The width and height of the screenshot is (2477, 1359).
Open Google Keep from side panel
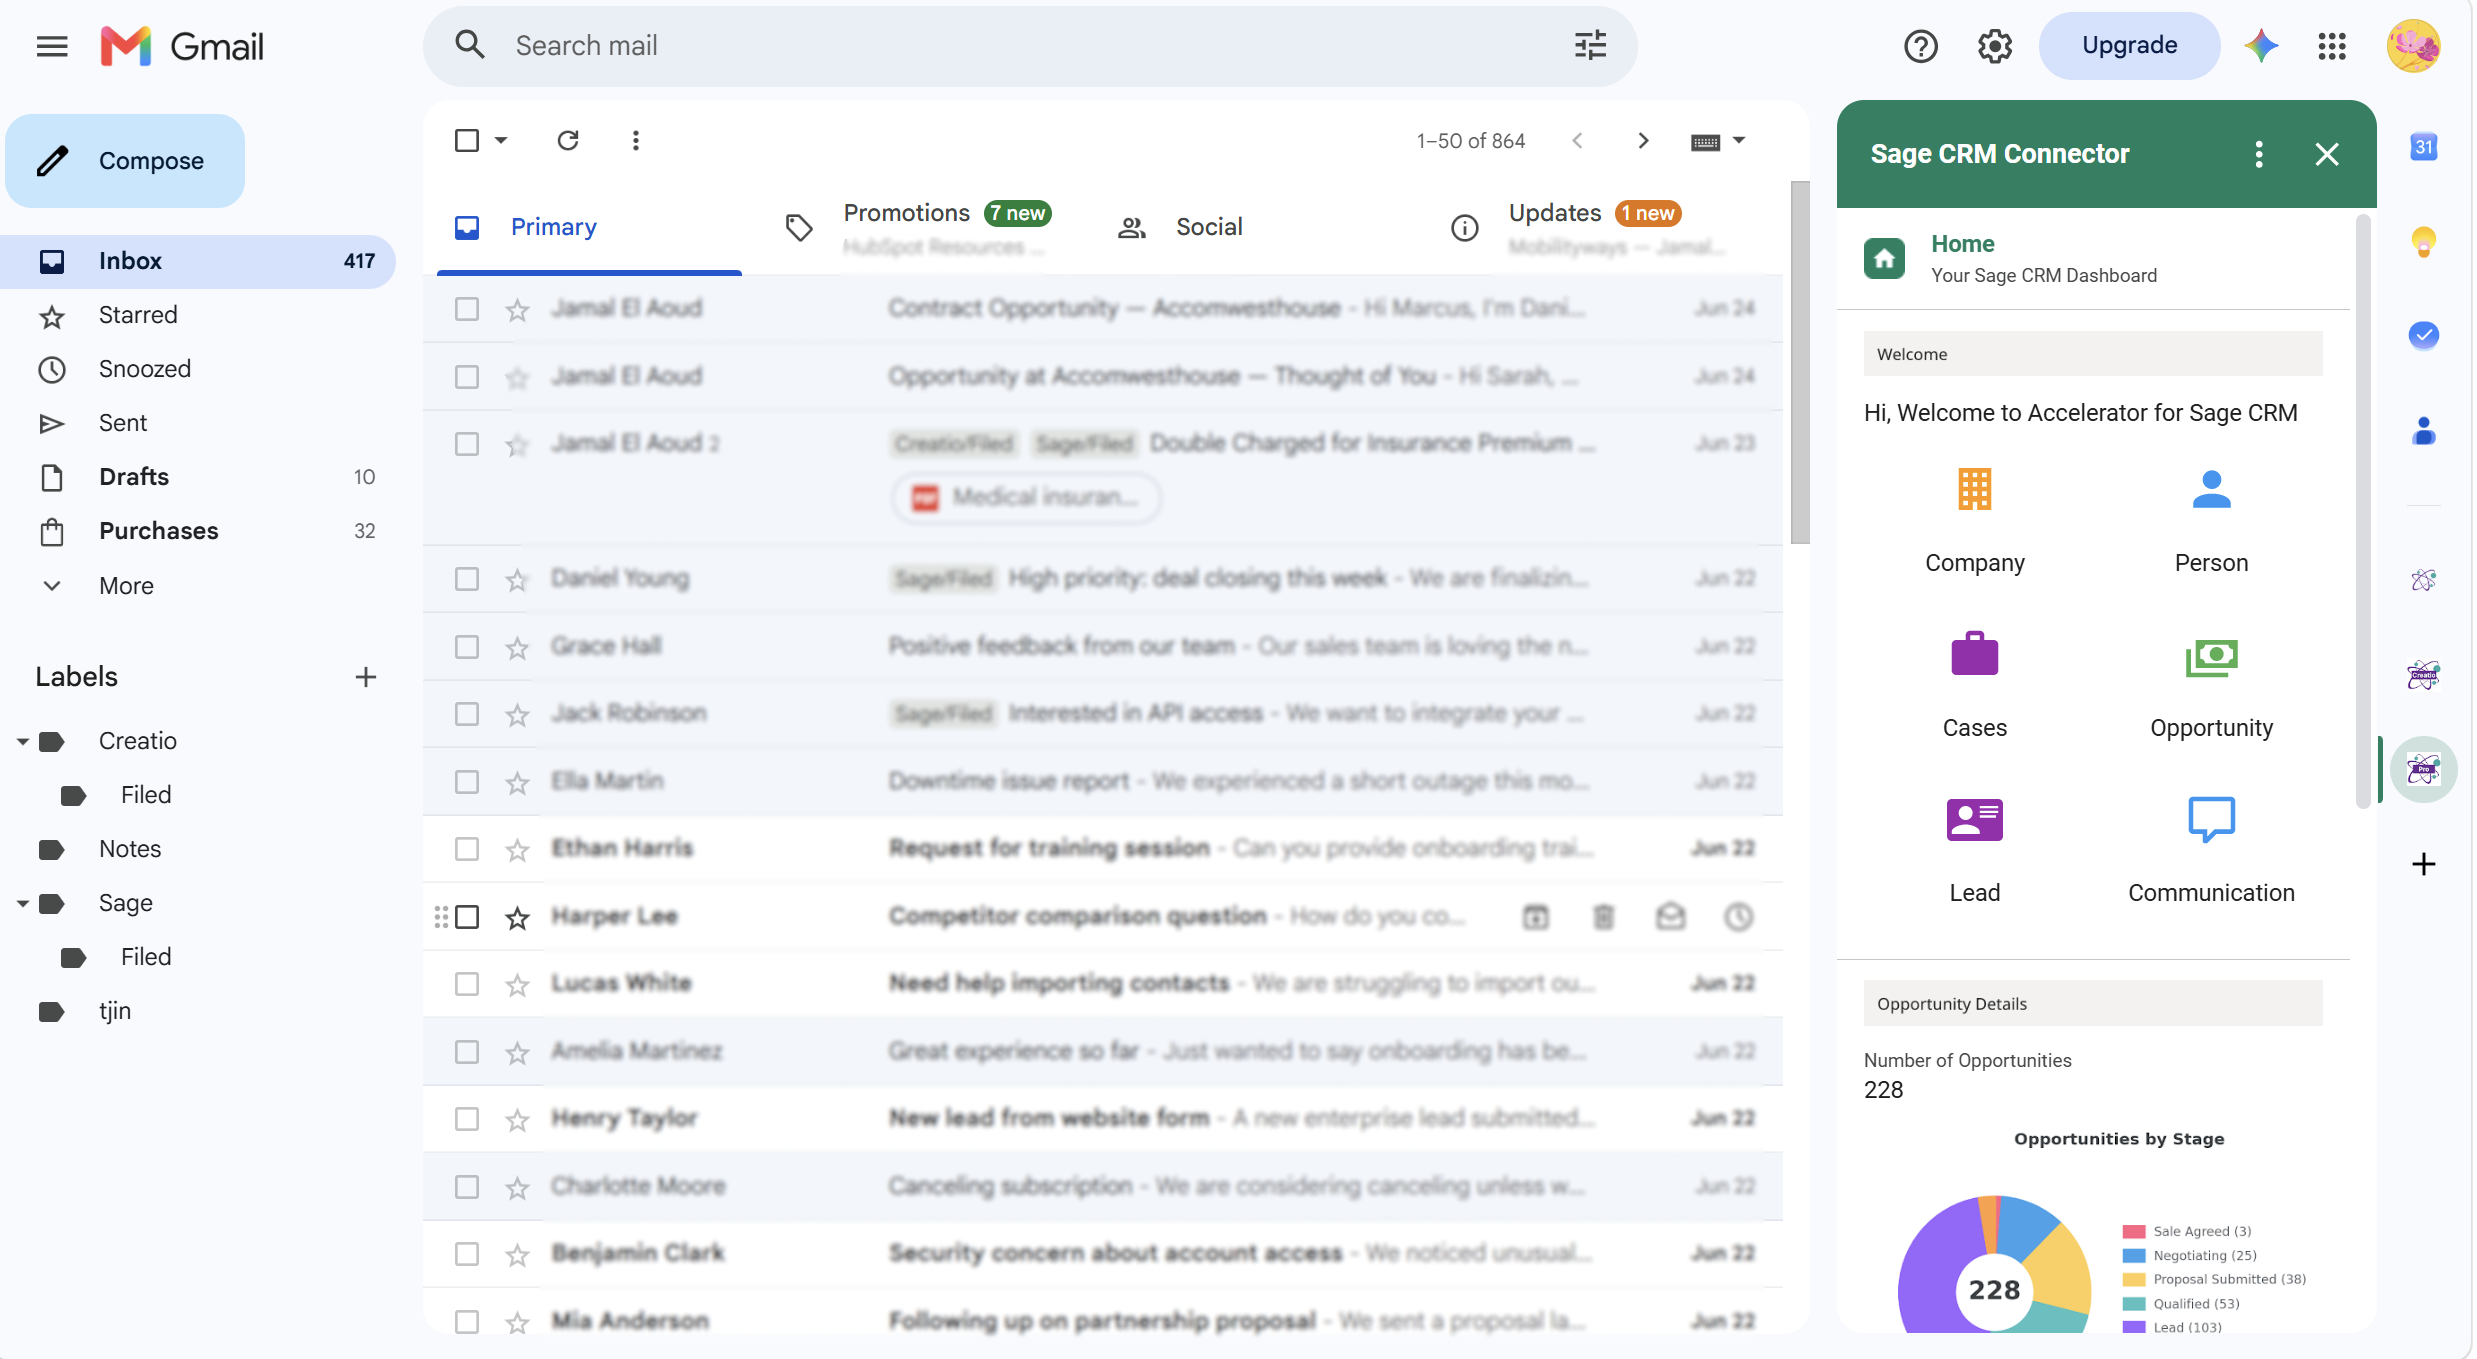[x=2423, y=241]
